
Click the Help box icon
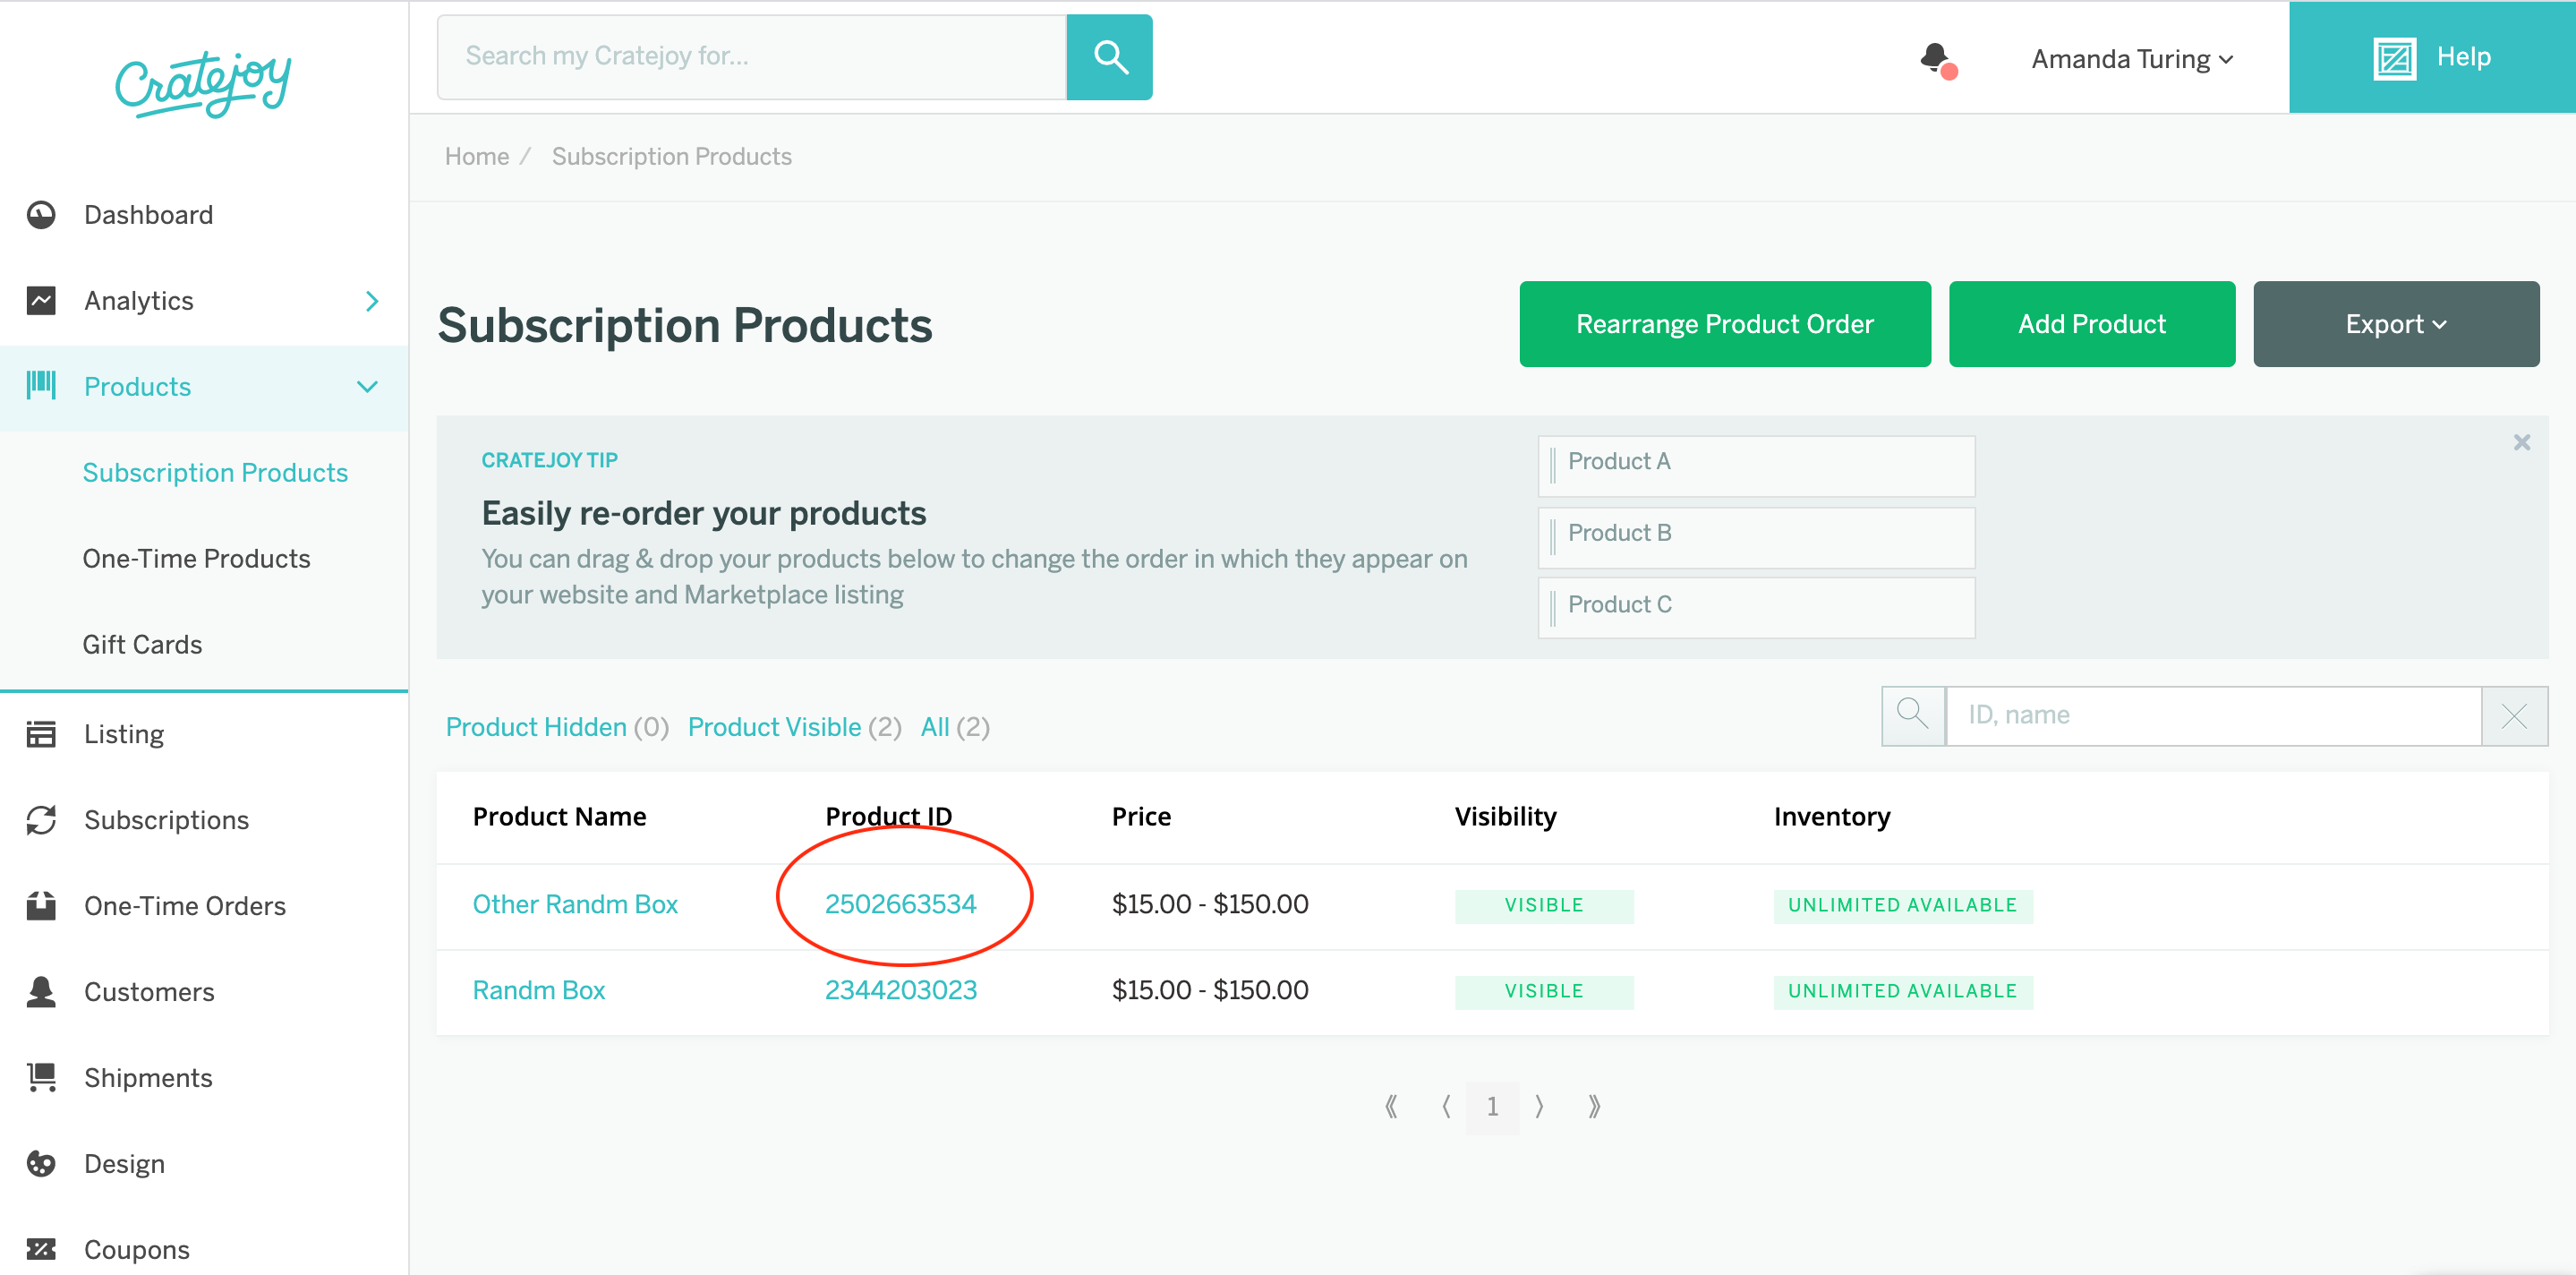coord(2394,58)
